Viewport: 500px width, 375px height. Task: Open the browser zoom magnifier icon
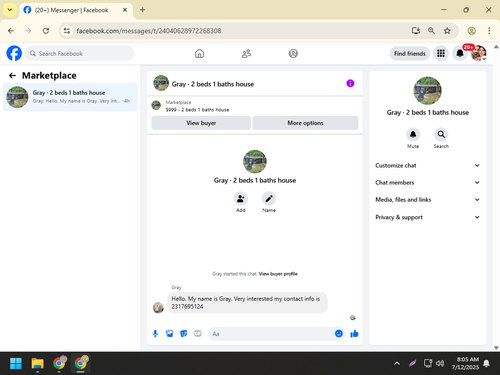(x=431, y=31)
